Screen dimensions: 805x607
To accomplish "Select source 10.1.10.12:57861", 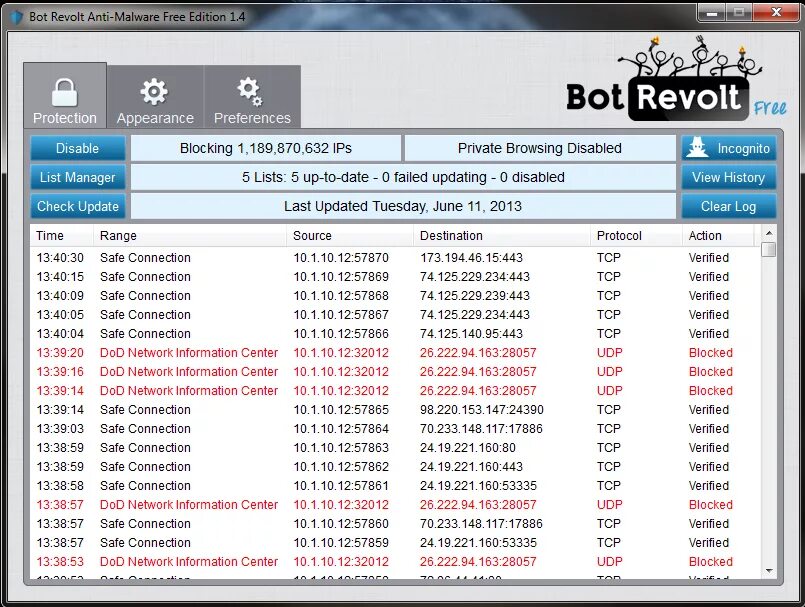I will pos(341,486).
